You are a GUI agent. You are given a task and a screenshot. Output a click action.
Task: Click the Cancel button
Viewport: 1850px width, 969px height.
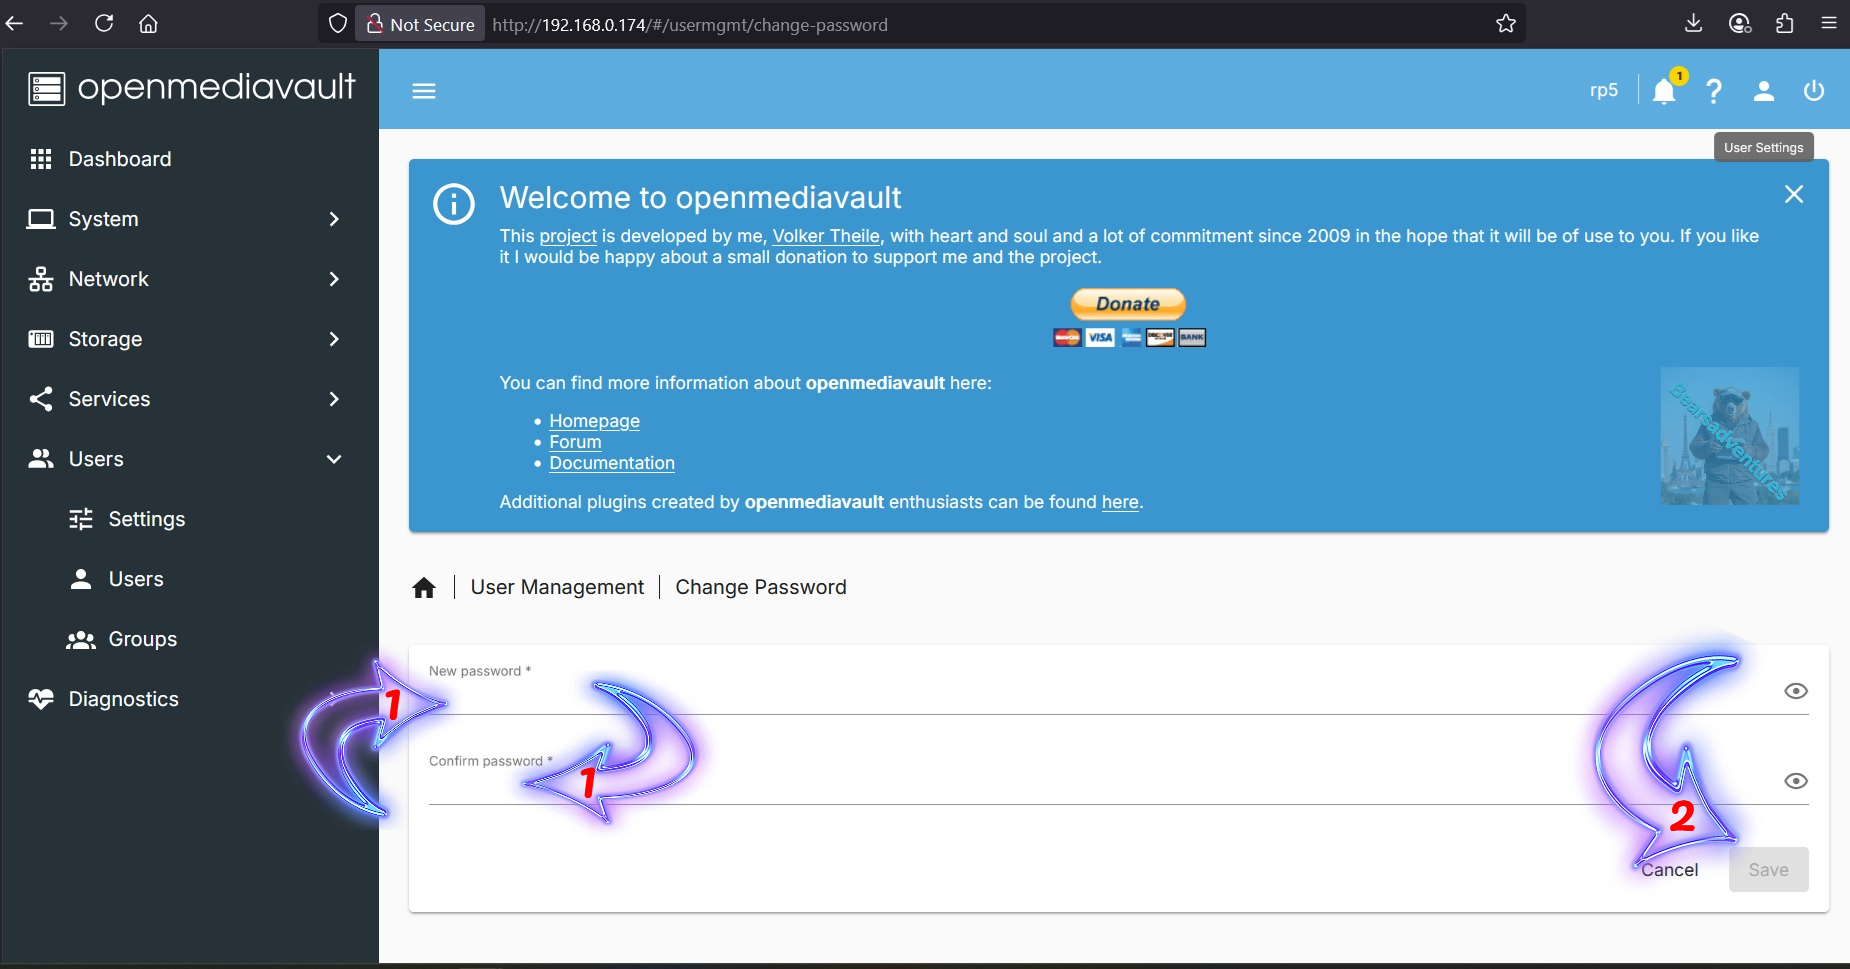point(1669,870)
